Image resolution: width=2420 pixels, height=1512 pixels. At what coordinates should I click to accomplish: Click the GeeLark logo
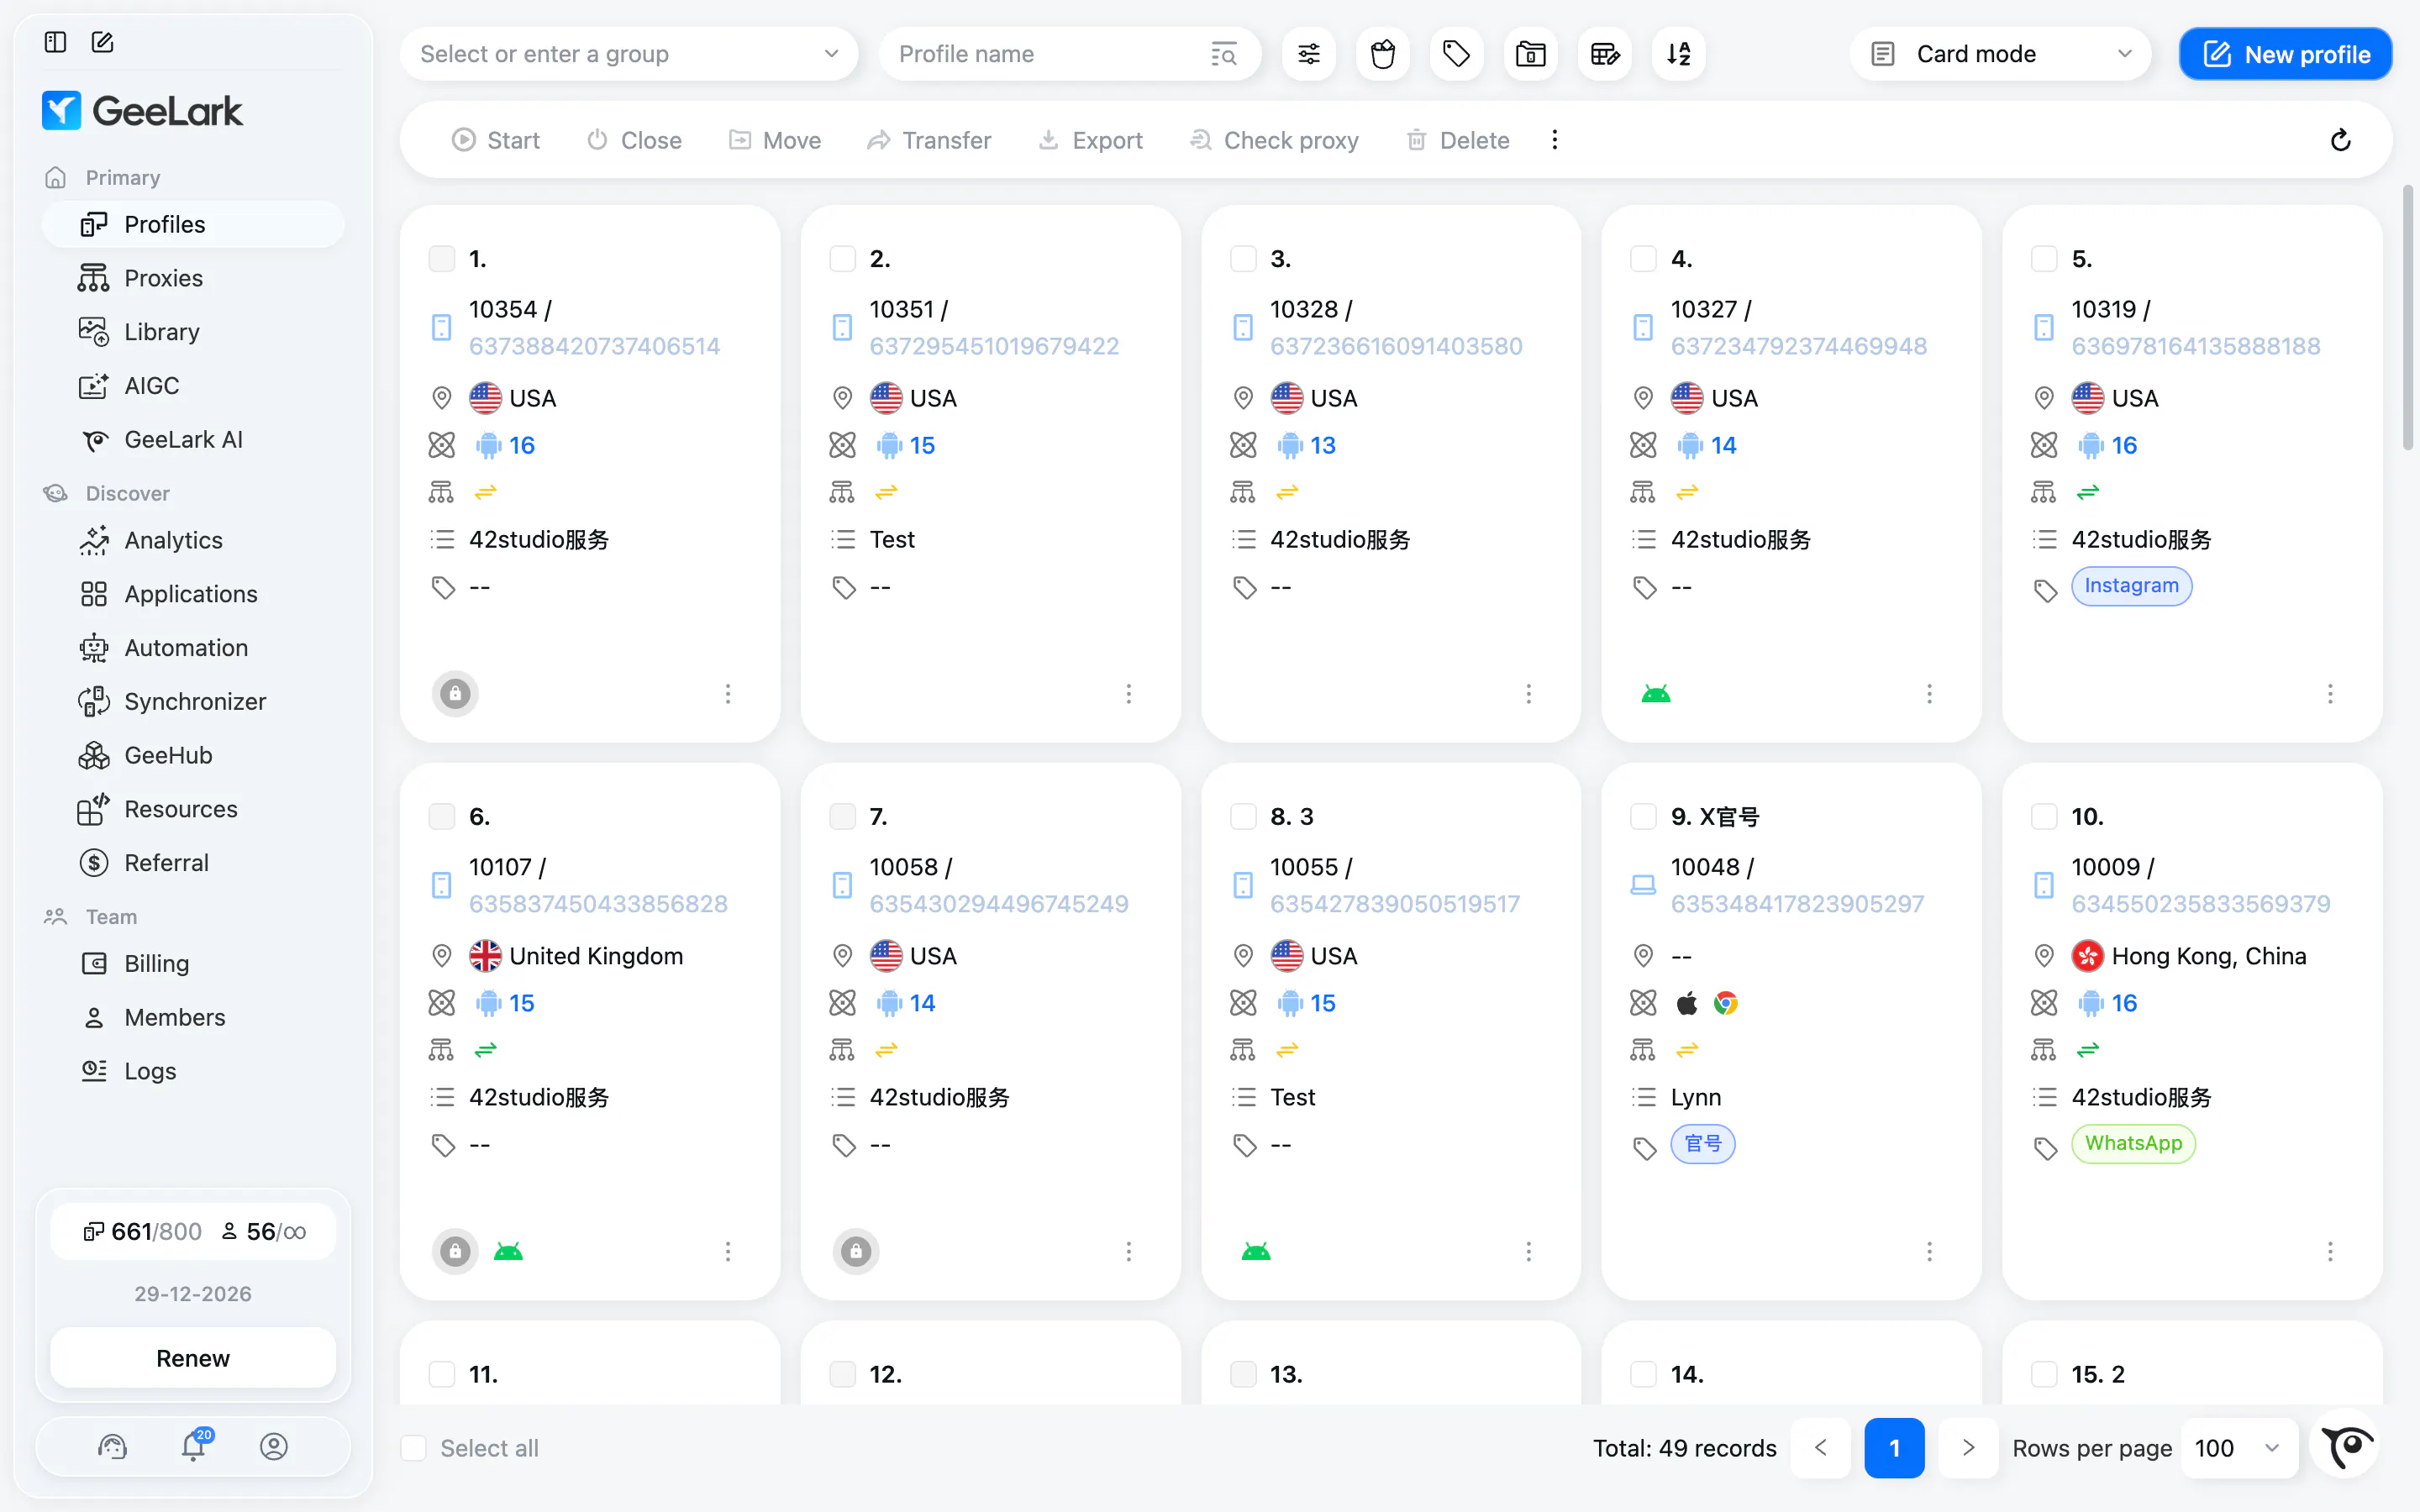(x=142, y=111)
